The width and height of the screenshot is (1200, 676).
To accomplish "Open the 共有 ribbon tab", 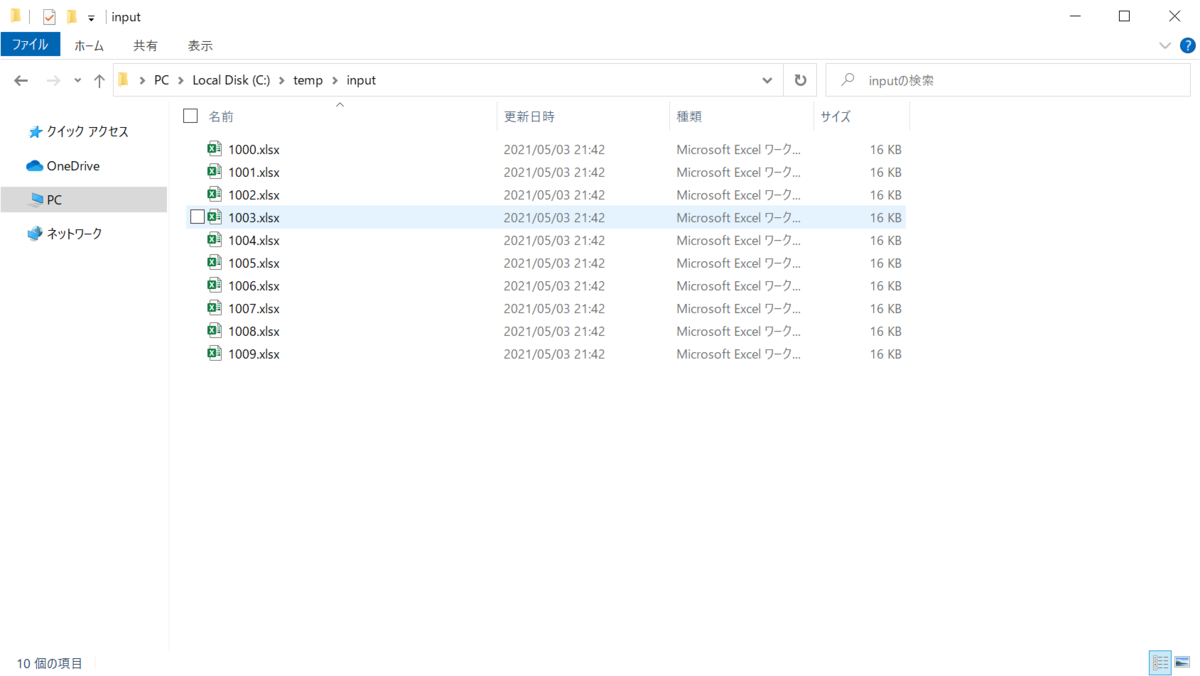I will pos(145,46).
